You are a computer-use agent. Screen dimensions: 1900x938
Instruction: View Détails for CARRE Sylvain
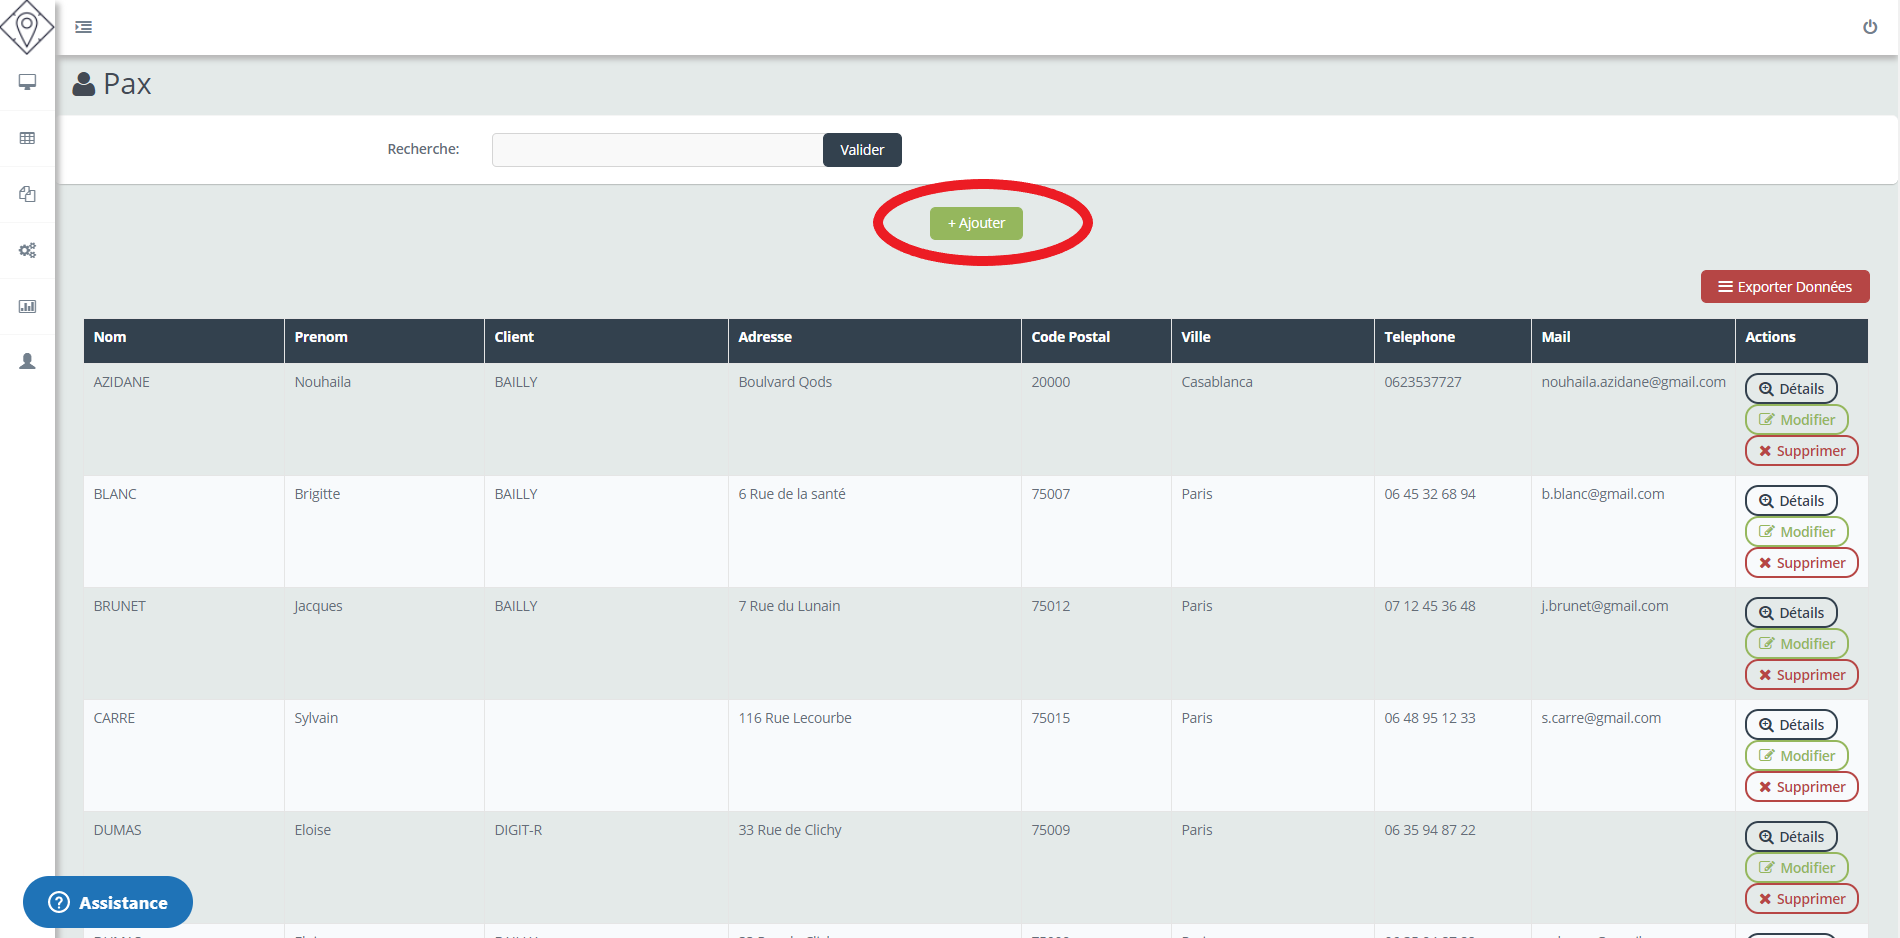coord(1790,725)
